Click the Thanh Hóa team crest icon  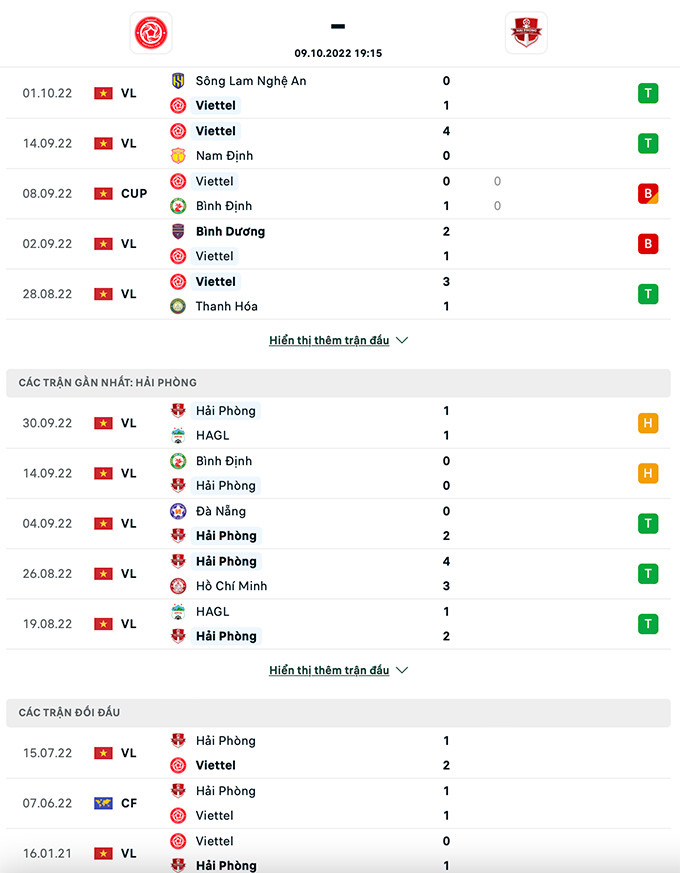178,306
